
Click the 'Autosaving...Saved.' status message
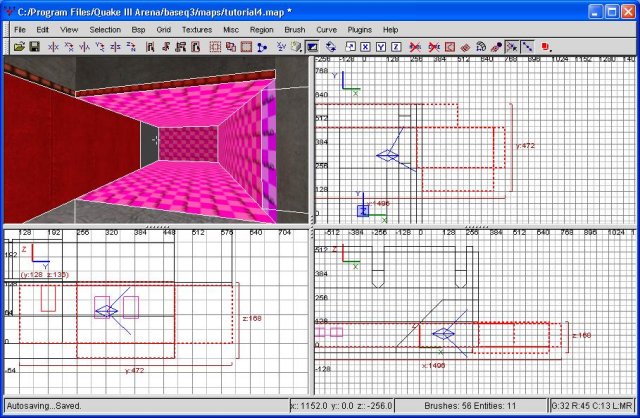(x=44, y=406)
